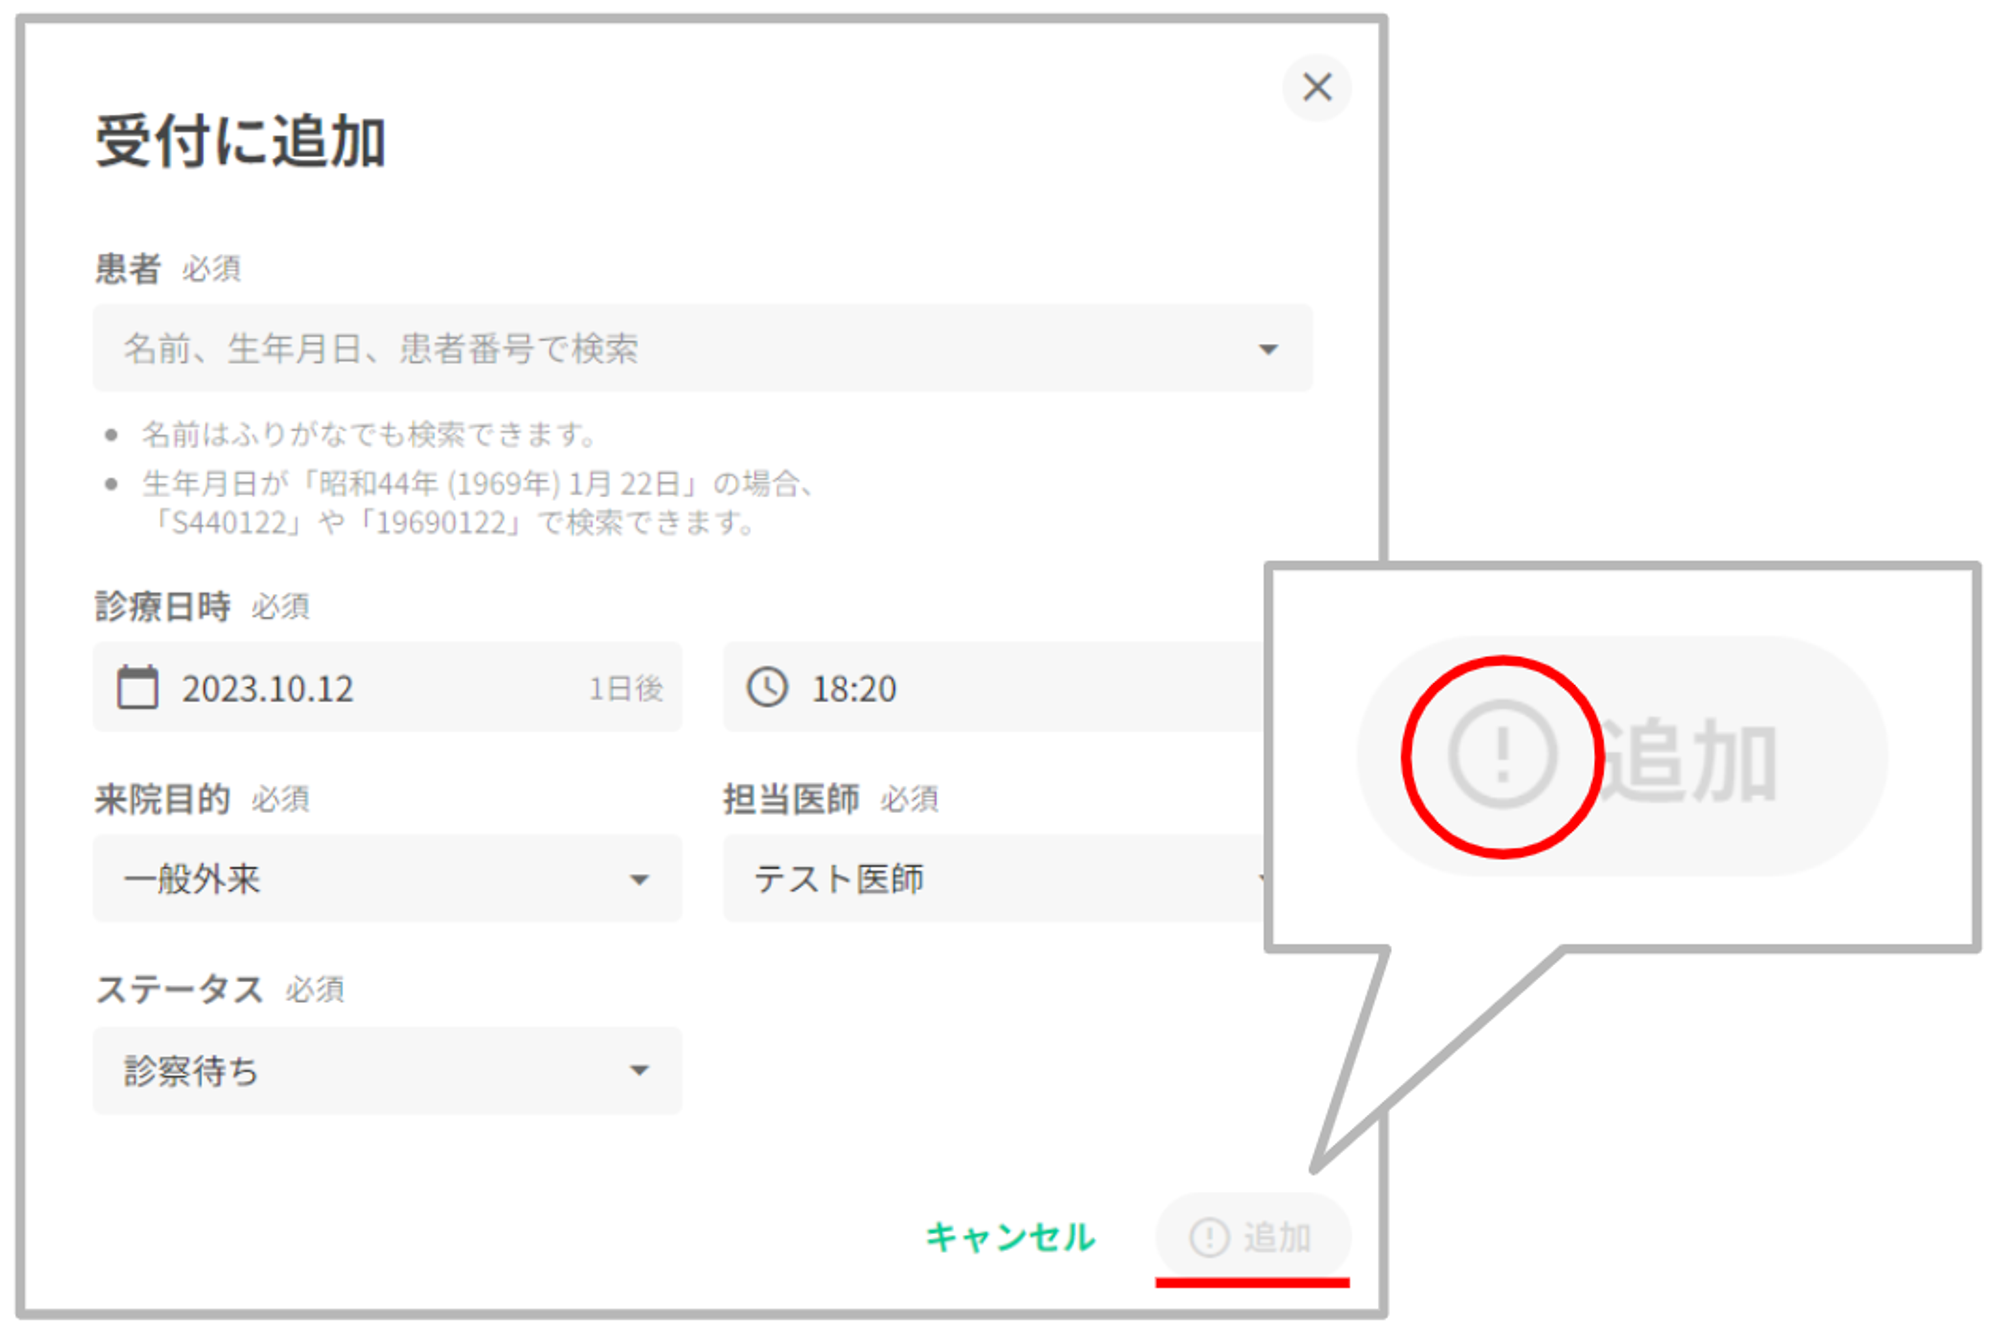Viewport: 2000px width, 1333px height.
Task: Click the calendar icon in date field
Action: pyautogui.click(x=138, y=688)
